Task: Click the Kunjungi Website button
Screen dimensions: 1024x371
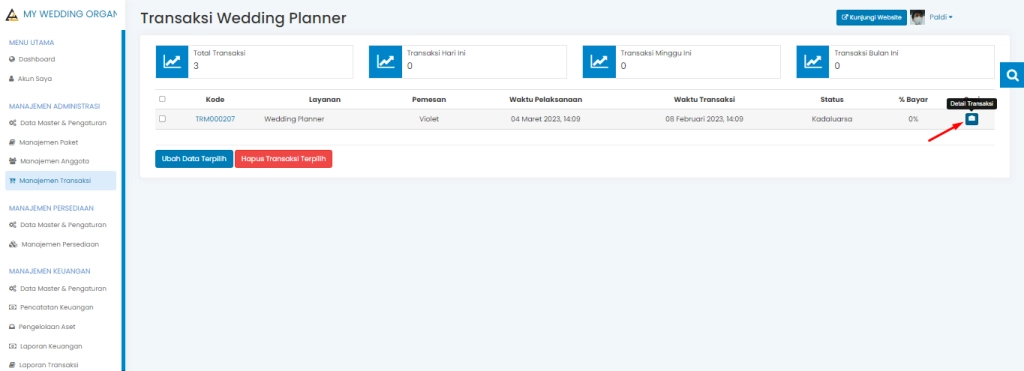Action: point(872,18)
